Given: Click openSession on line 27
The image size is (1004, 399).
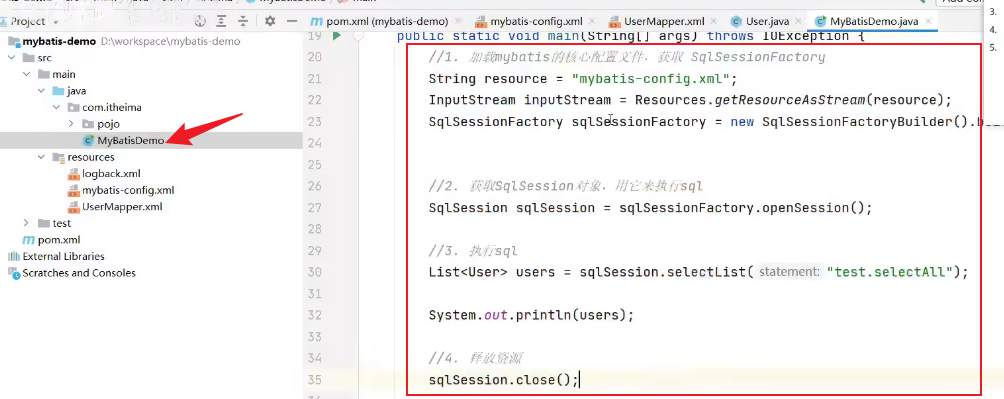Looking at the screenshot, I should 805,208.
